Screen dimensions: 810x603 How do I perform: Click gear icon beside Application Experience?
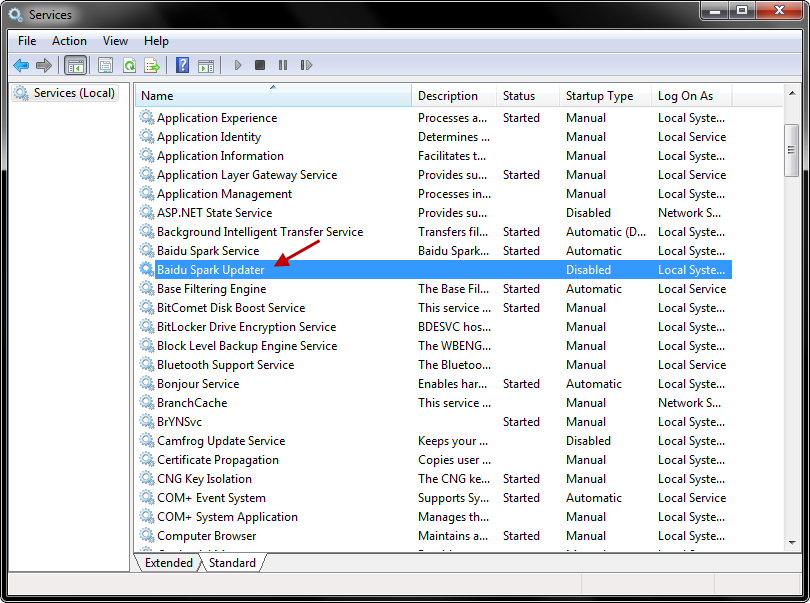[147, 117]
